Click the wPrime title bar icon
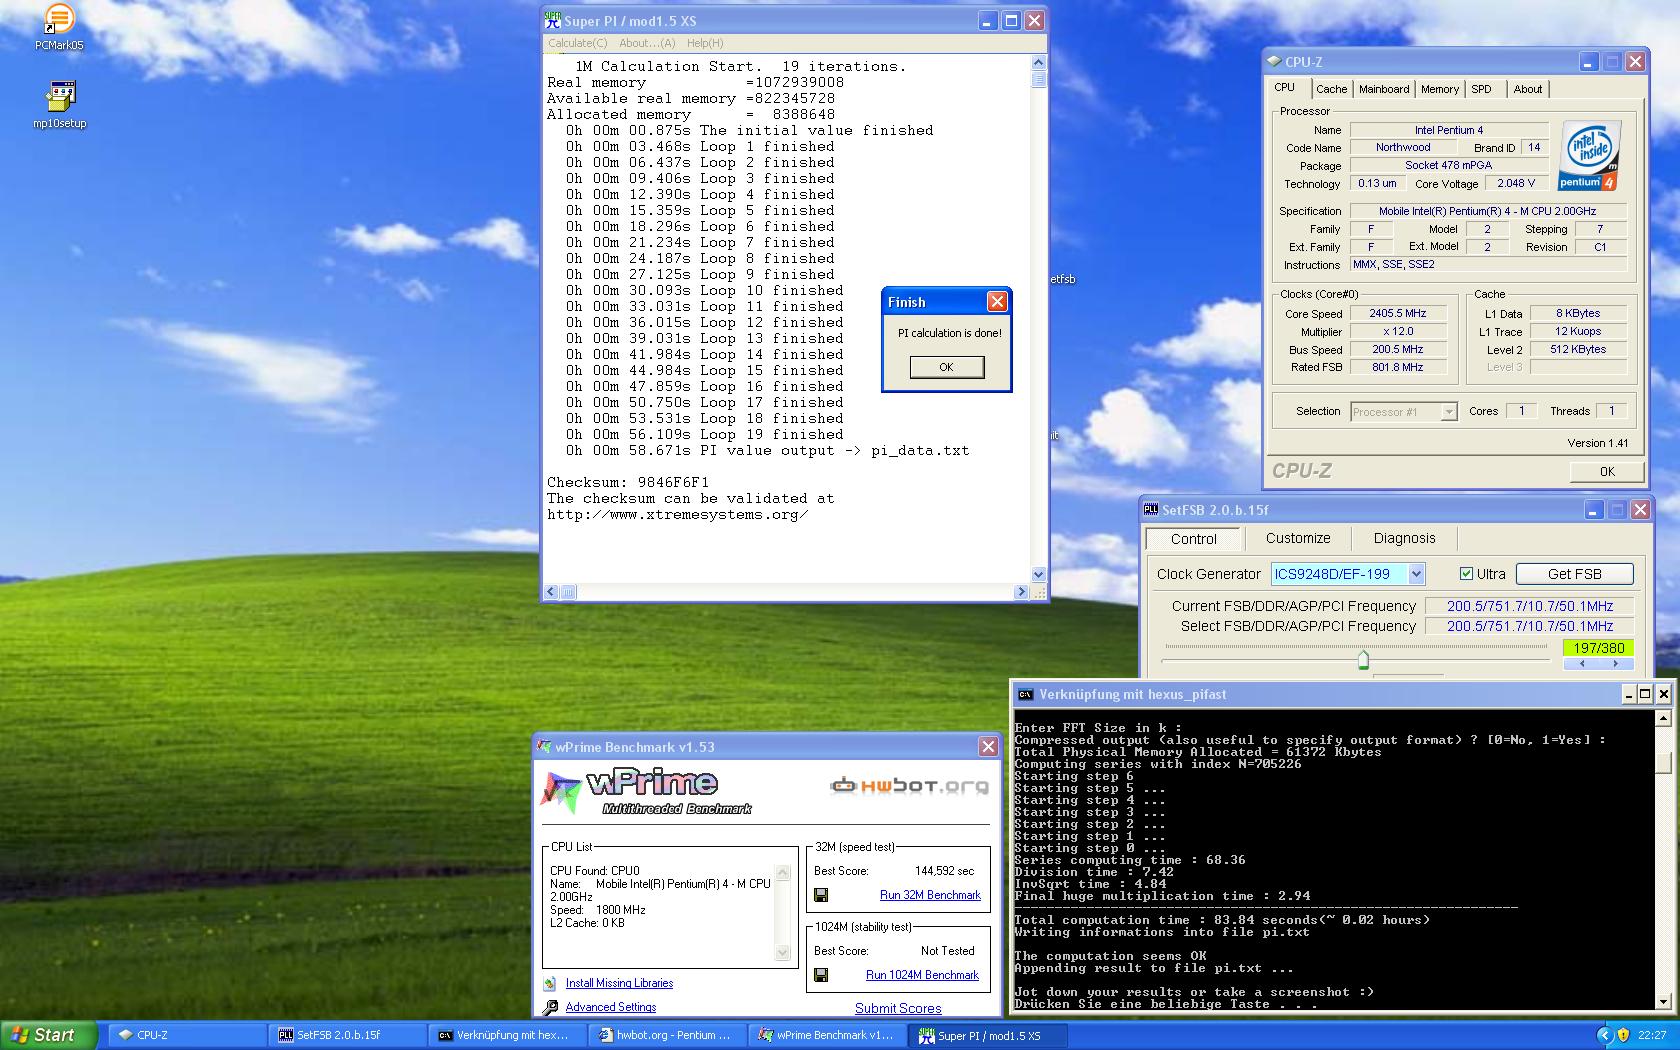Viewport: 1680px width, 1050px height. [544, 747]
